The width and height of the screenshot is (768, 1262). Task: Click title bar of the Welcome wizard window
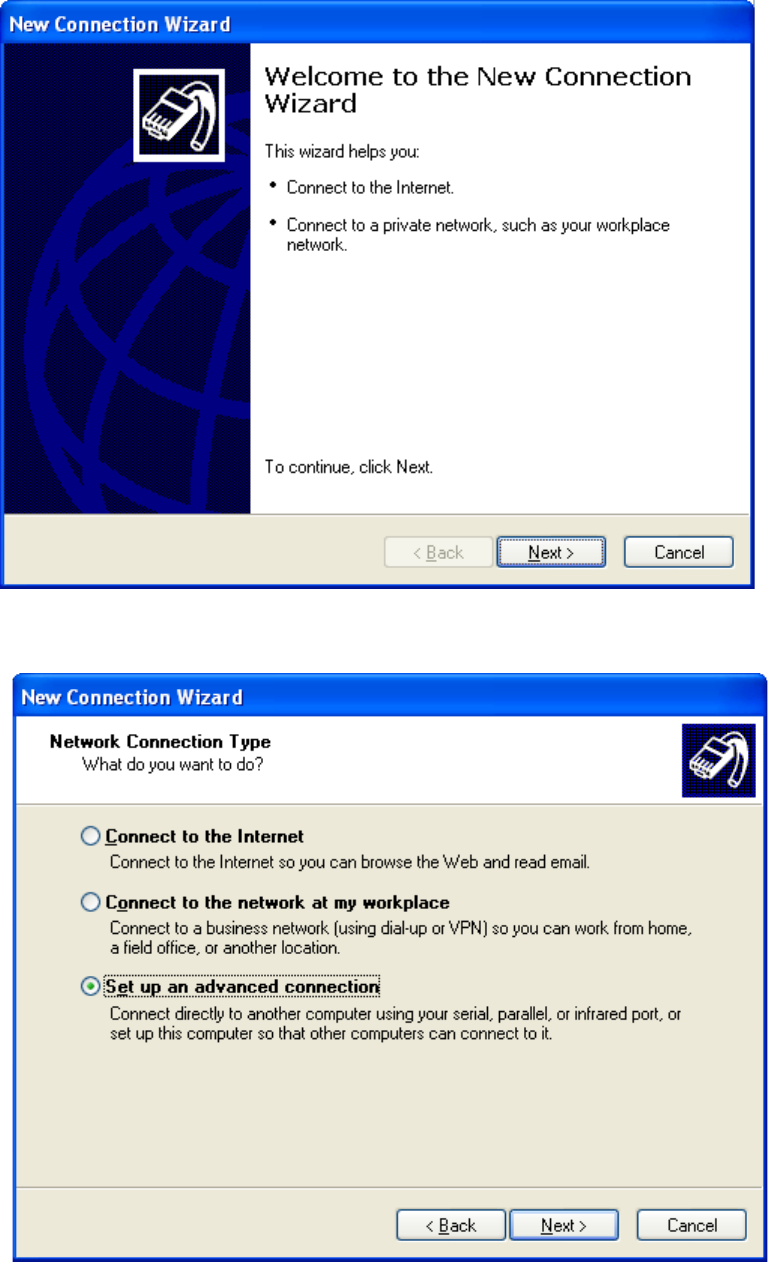coord(378,23)
